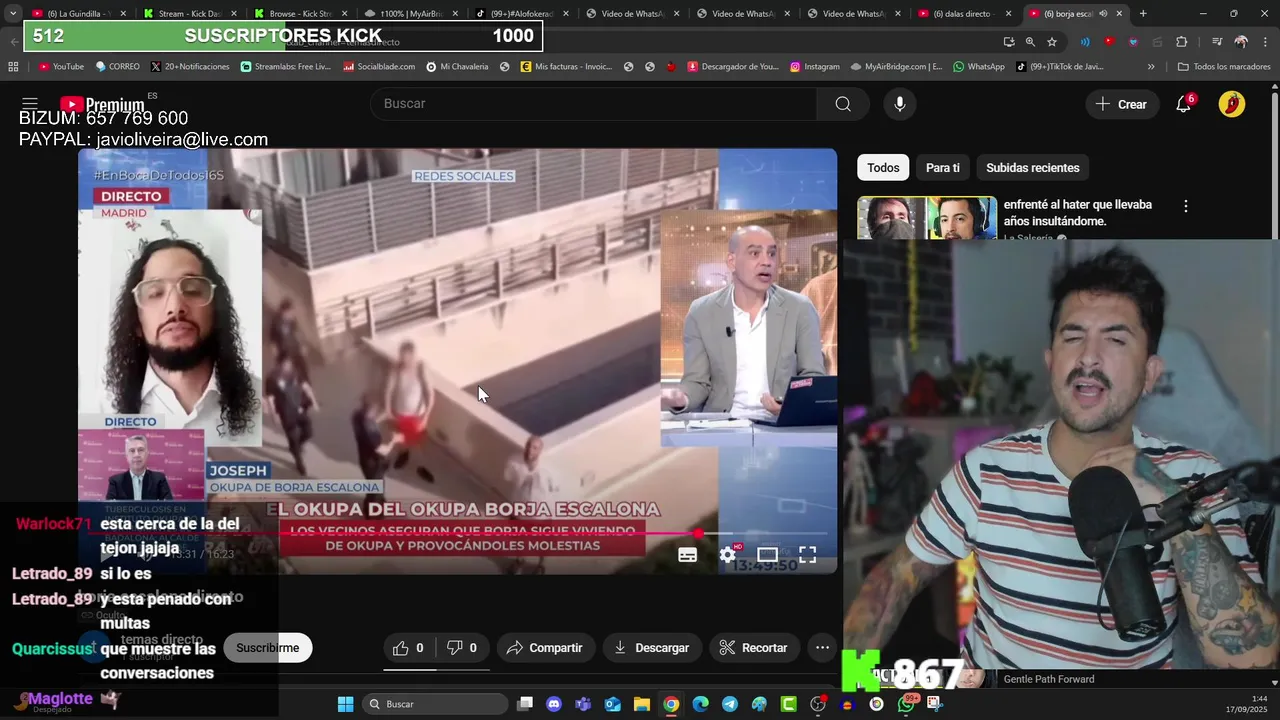Like the video with thumbs up
The width and height of the screenshot is (1280, 720).
tap(407, 648)
